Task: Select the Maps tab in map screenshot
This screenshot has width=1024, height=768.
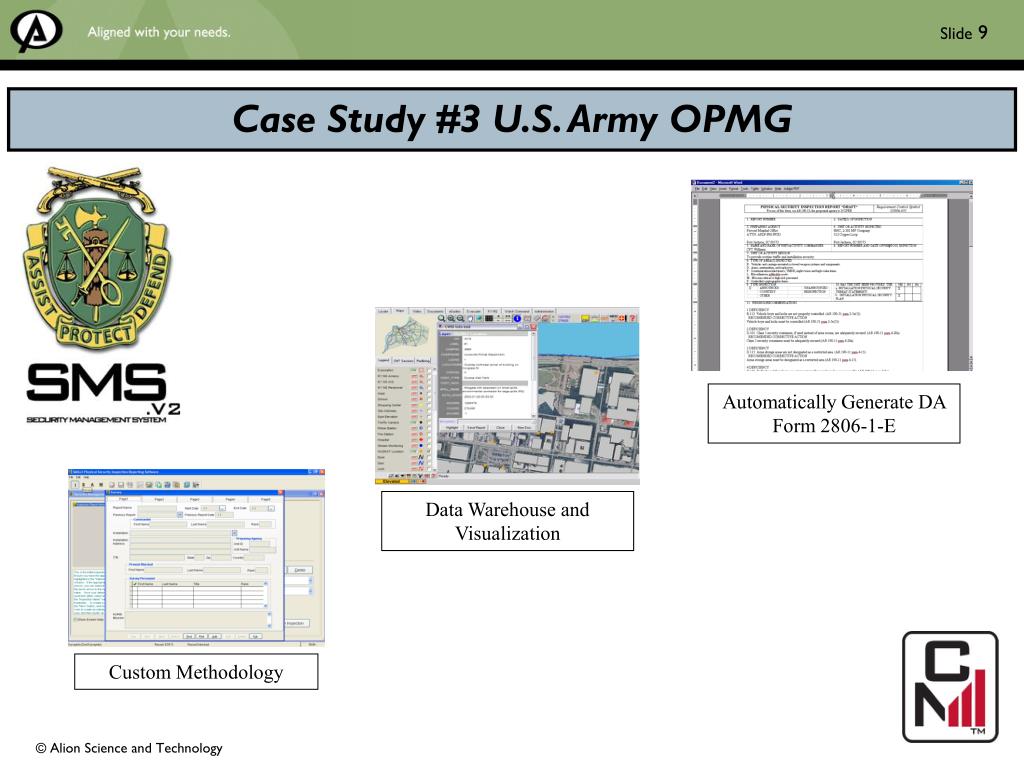Action: (400, 311)
